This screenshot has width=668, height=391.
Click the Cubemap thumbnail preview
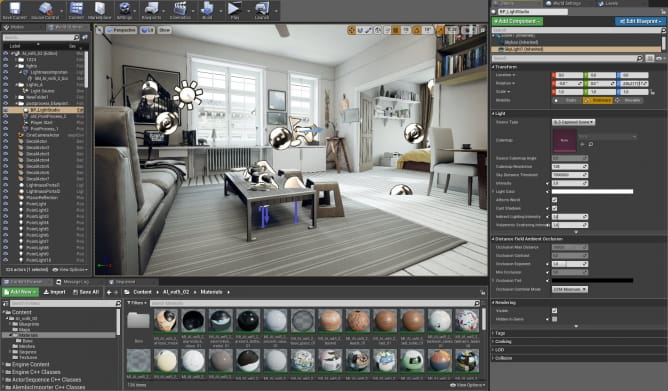564,141
